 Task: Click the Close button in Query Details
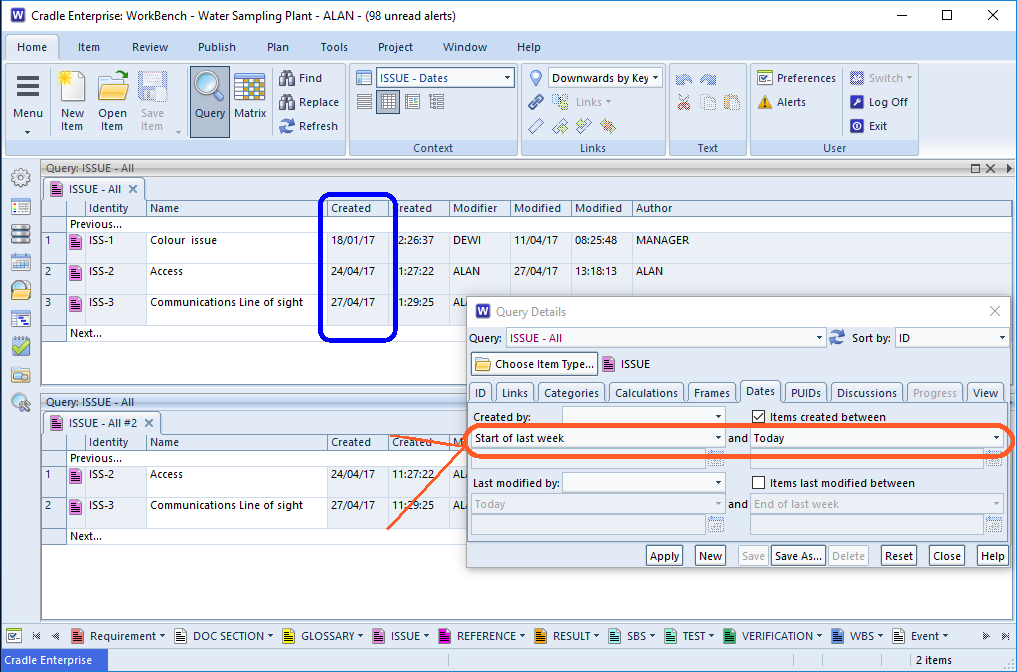point(946,556)
